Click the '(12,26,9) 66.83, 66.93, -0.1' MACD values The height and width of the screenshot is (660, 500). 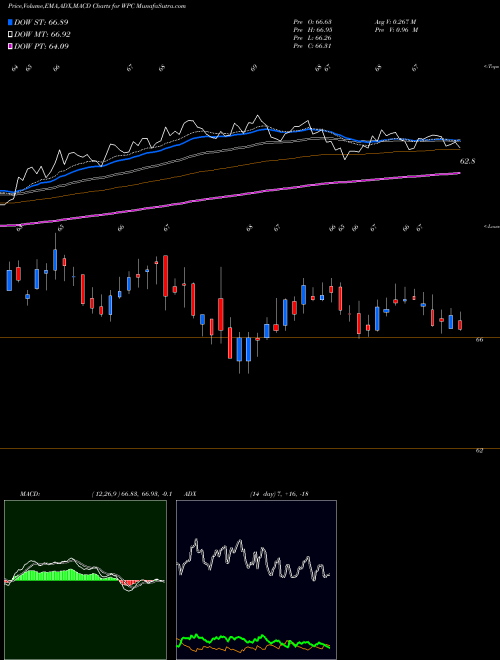tap(131, 494)
